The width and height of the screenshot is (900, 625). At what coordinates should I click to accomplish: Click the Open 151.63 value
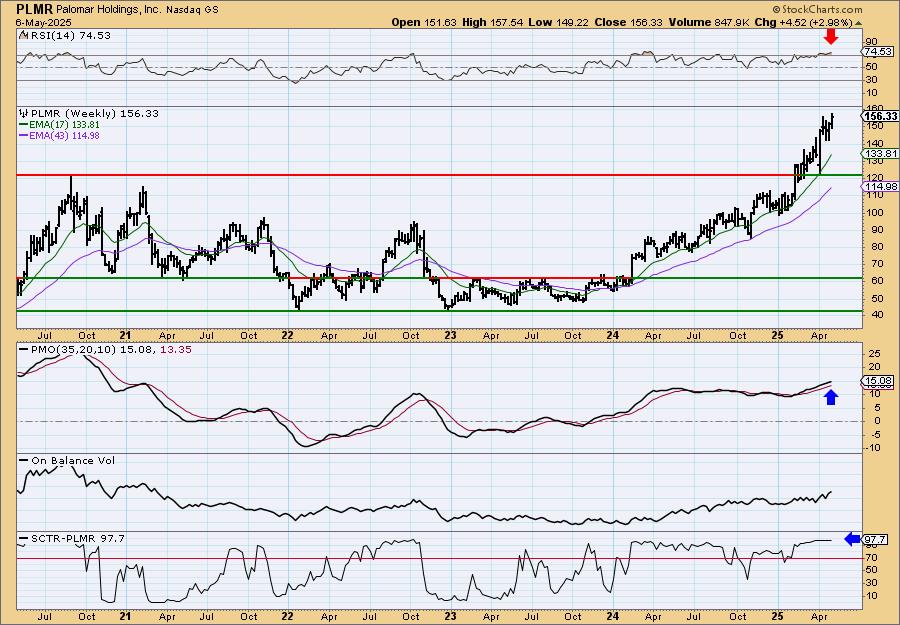(x=424, y=22)
